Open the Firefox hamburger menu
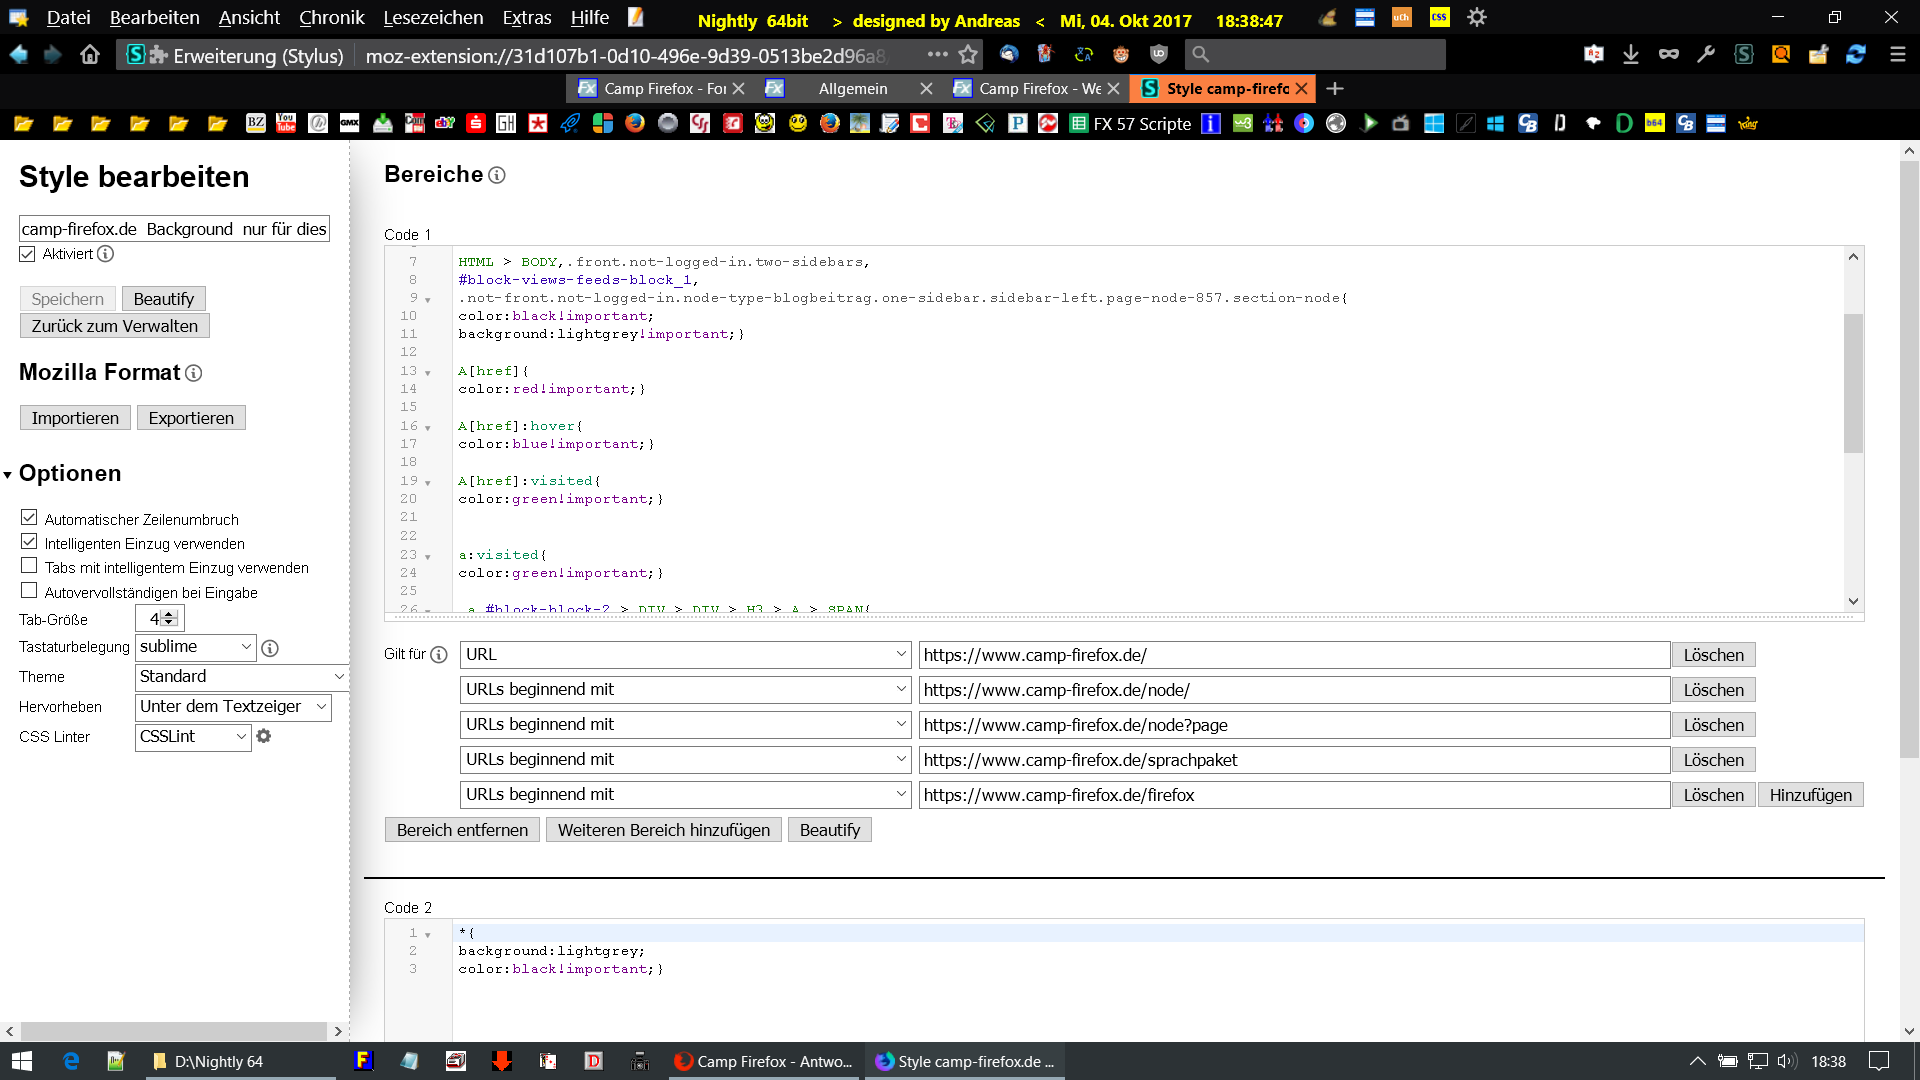The width and height of the screenshot is (1920, 1080). [1897, 55]
